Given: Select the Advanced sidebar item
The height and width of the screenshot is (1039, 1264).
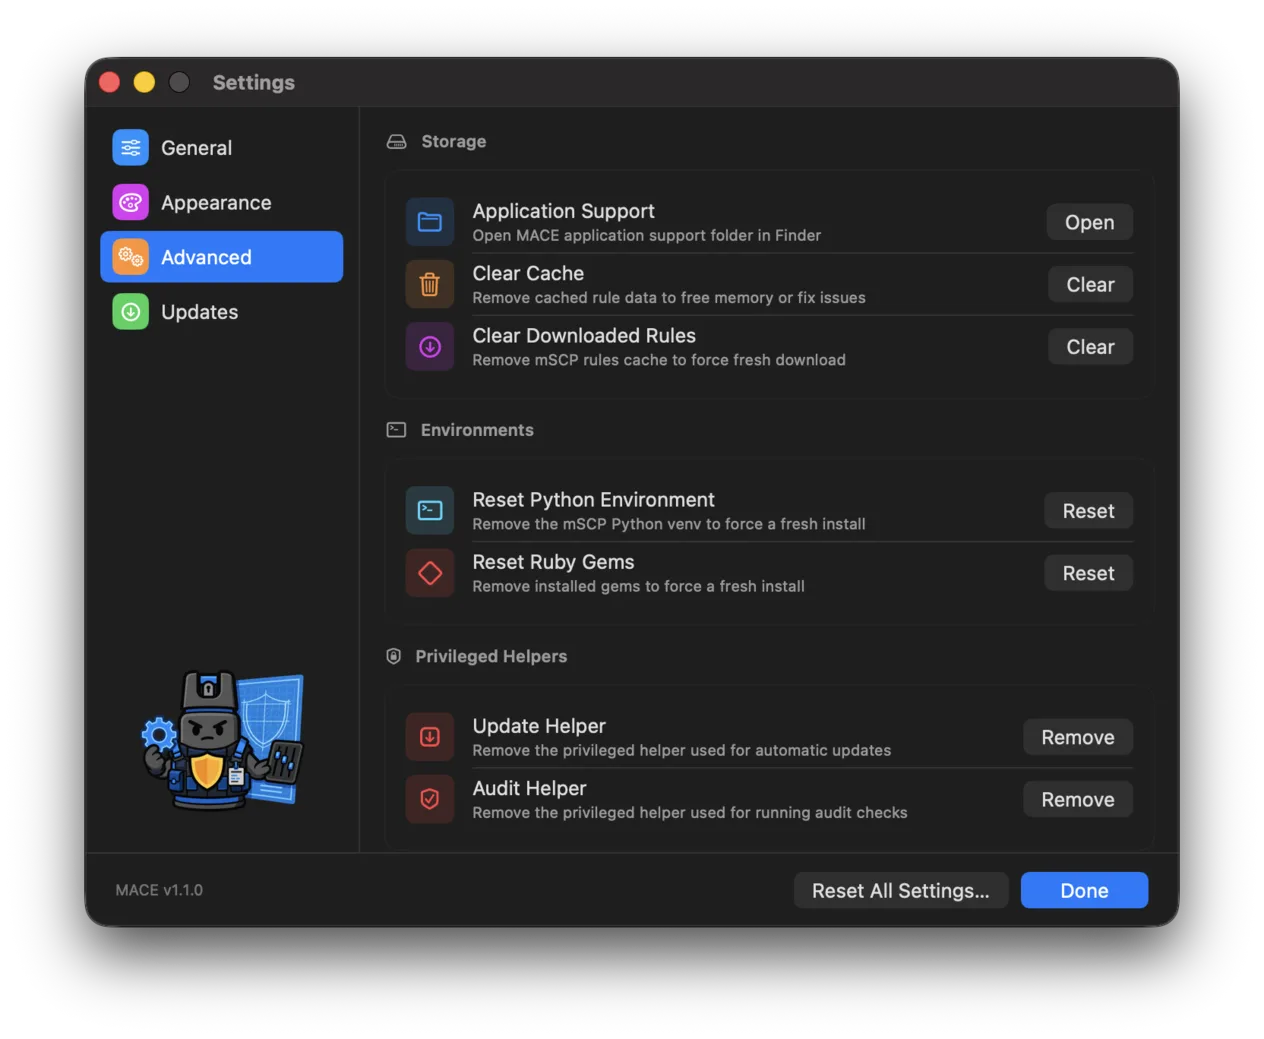Looking at the screenshot, I should pos(222,257).
